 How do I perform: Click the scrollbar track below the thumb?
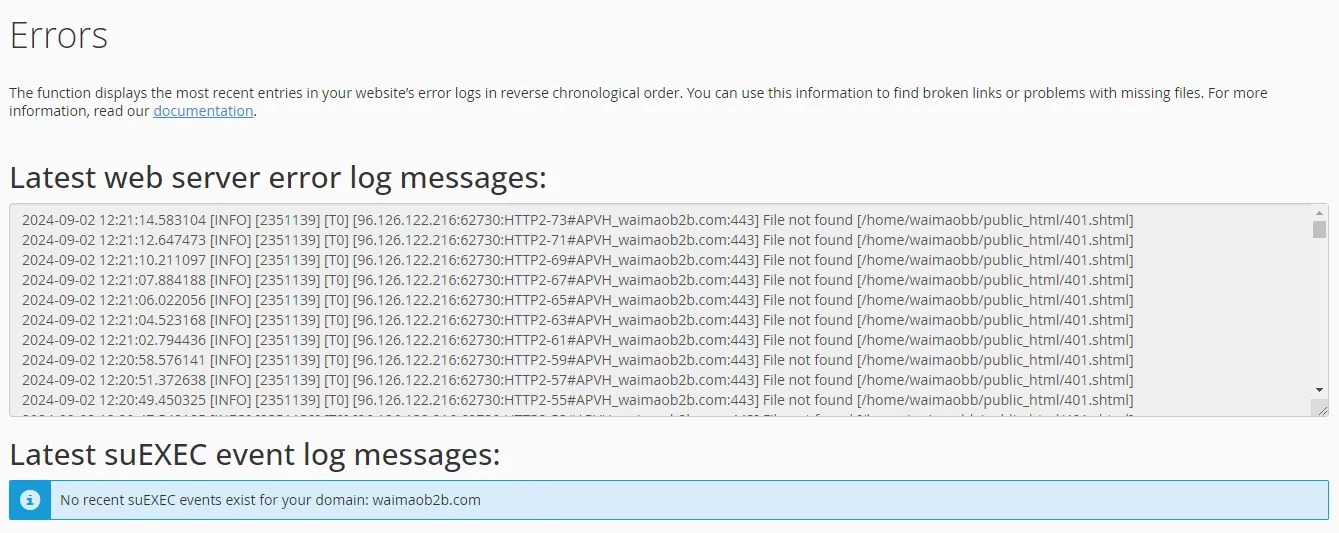point(1319,310)
